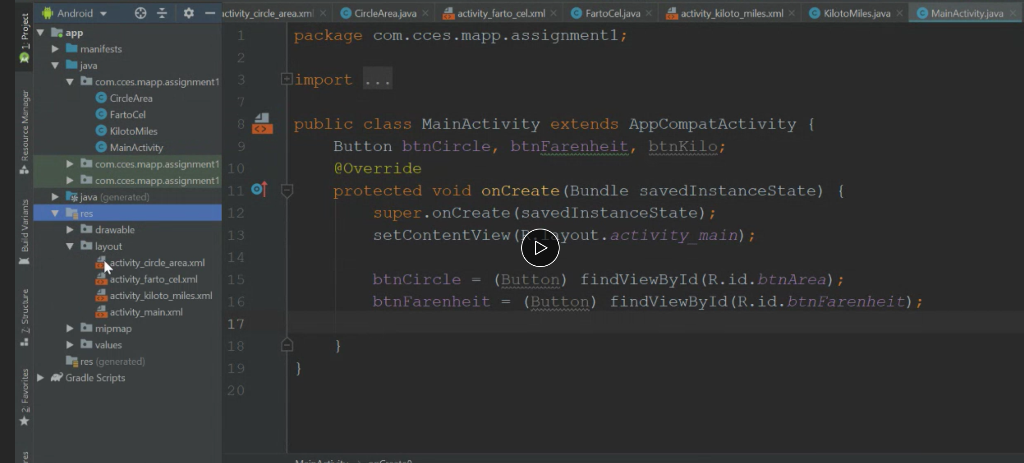This screenshot has width=1024, height=463.
Task: Click the related XML file gutter icon
Action: [262, 123]
